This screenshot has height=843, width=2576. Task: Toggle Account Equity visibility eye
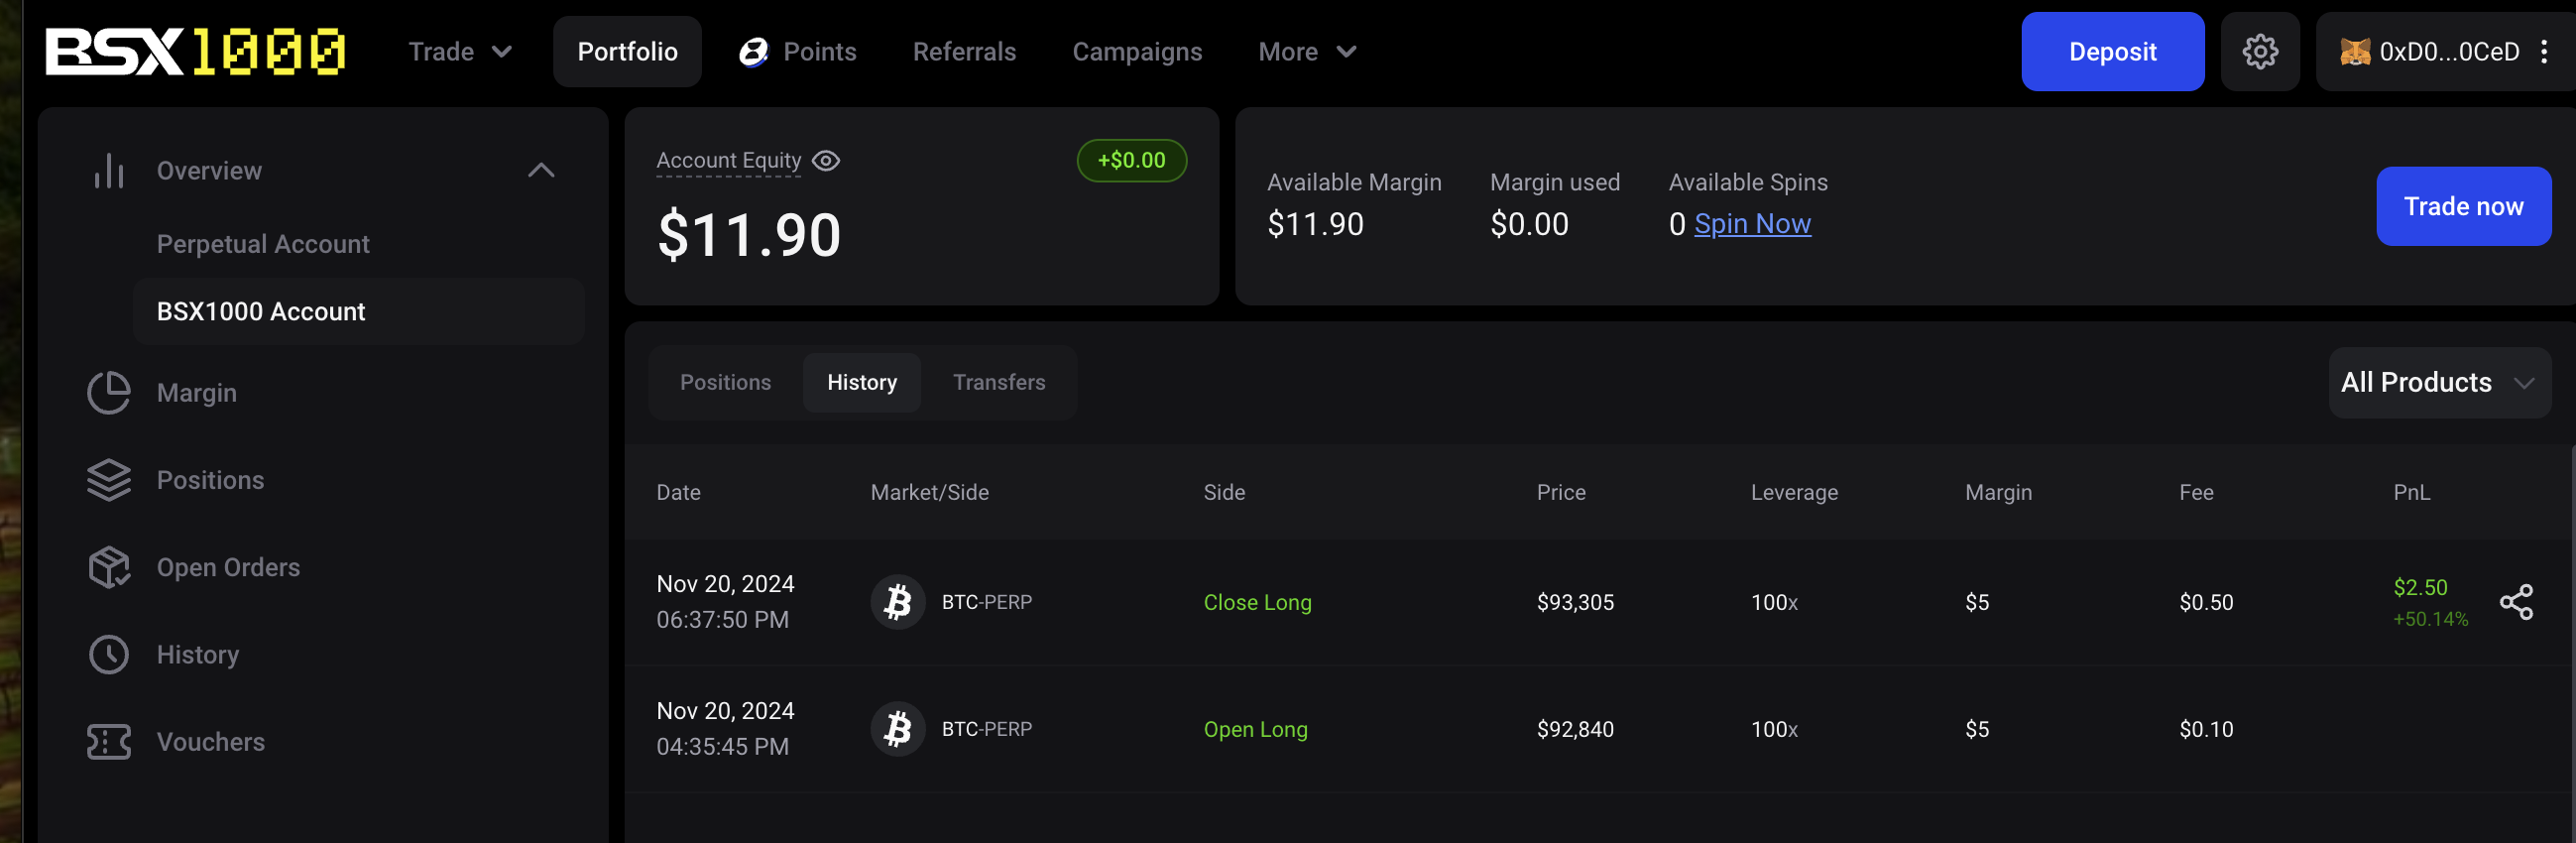coord(826,160)
